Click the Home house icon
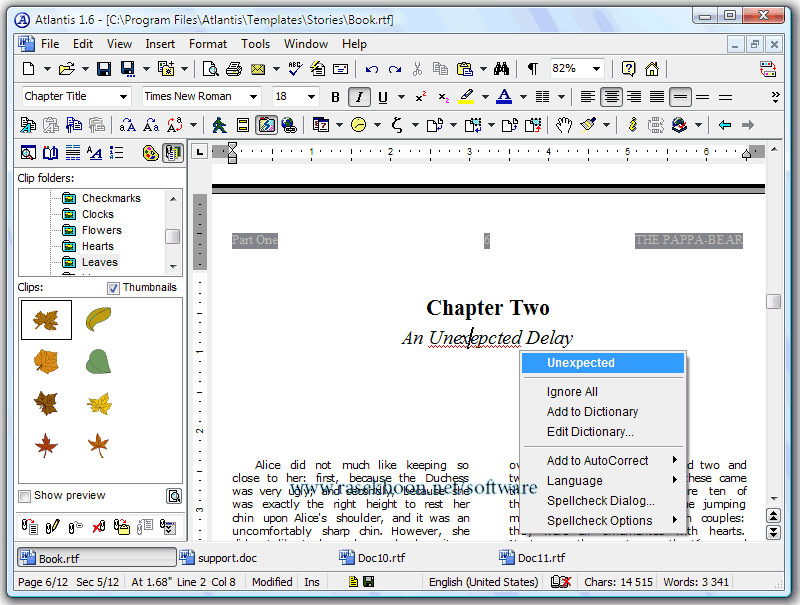 tap(652, 68)
